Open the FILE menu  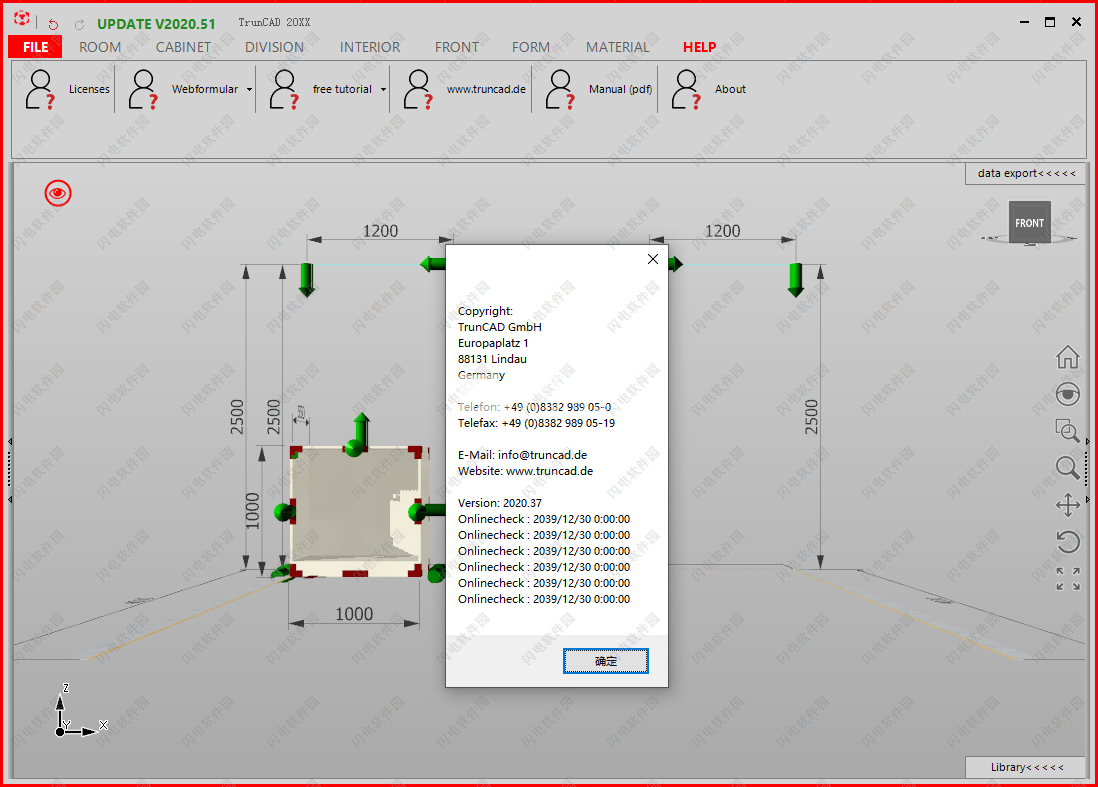tap(35, 47)
